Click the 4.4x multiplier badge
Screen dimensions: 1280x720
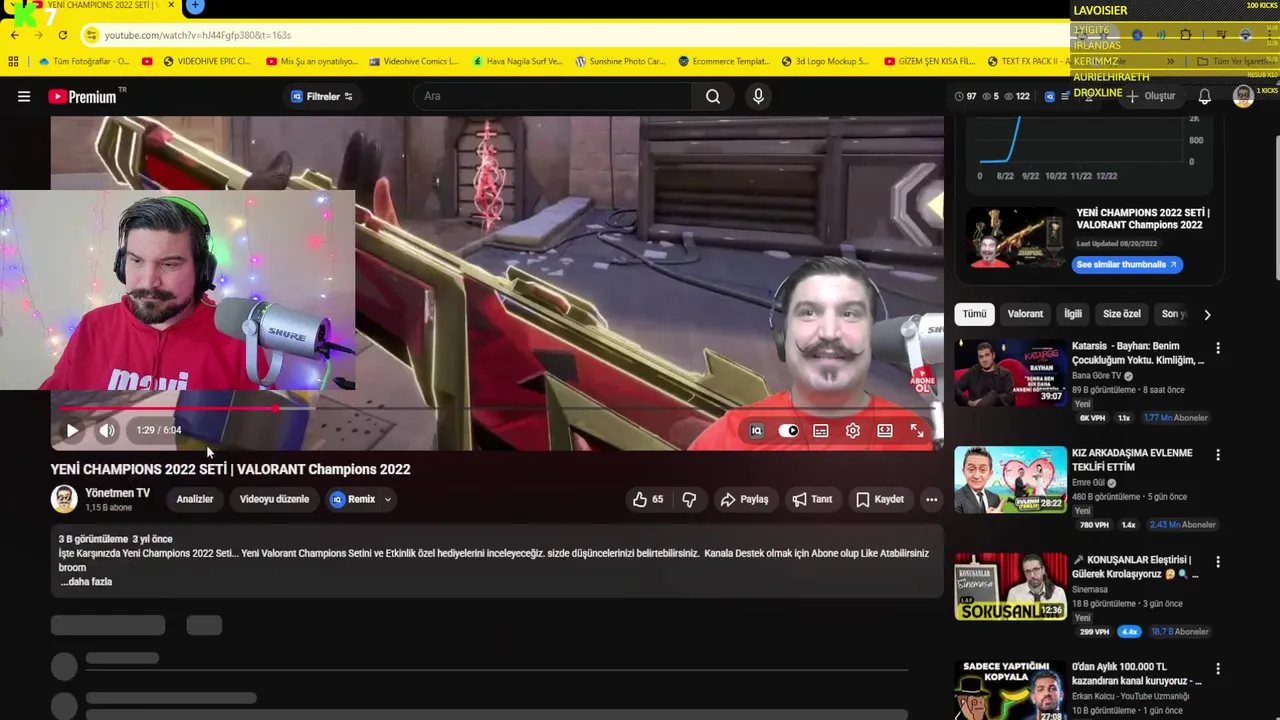click(x=1129, y=632)
